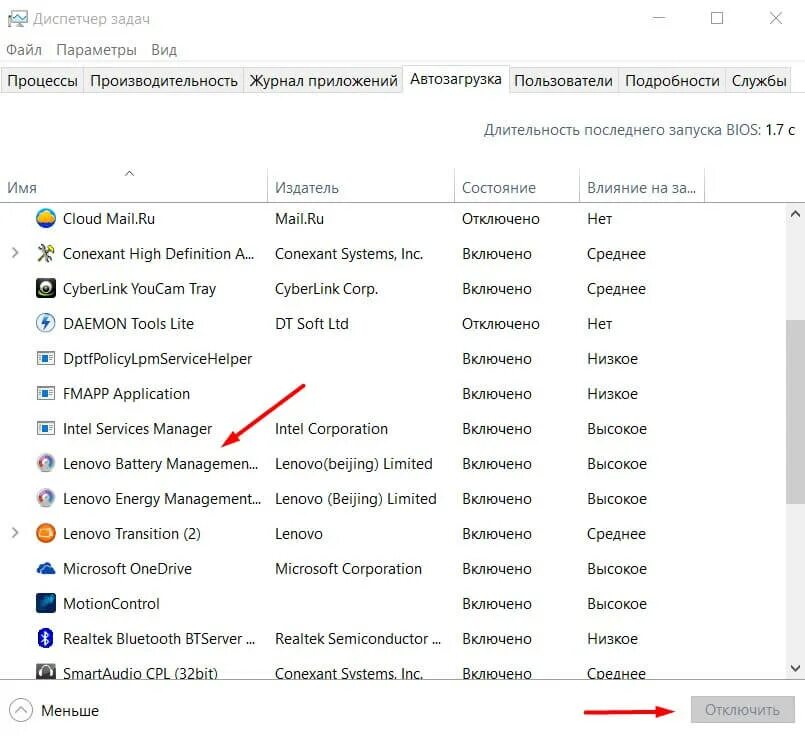Image resolution: width=805 pixels, height=739 pixels.
Task: Click the SmartAudio CPL headphone icon
Action: tap(46, 671)
